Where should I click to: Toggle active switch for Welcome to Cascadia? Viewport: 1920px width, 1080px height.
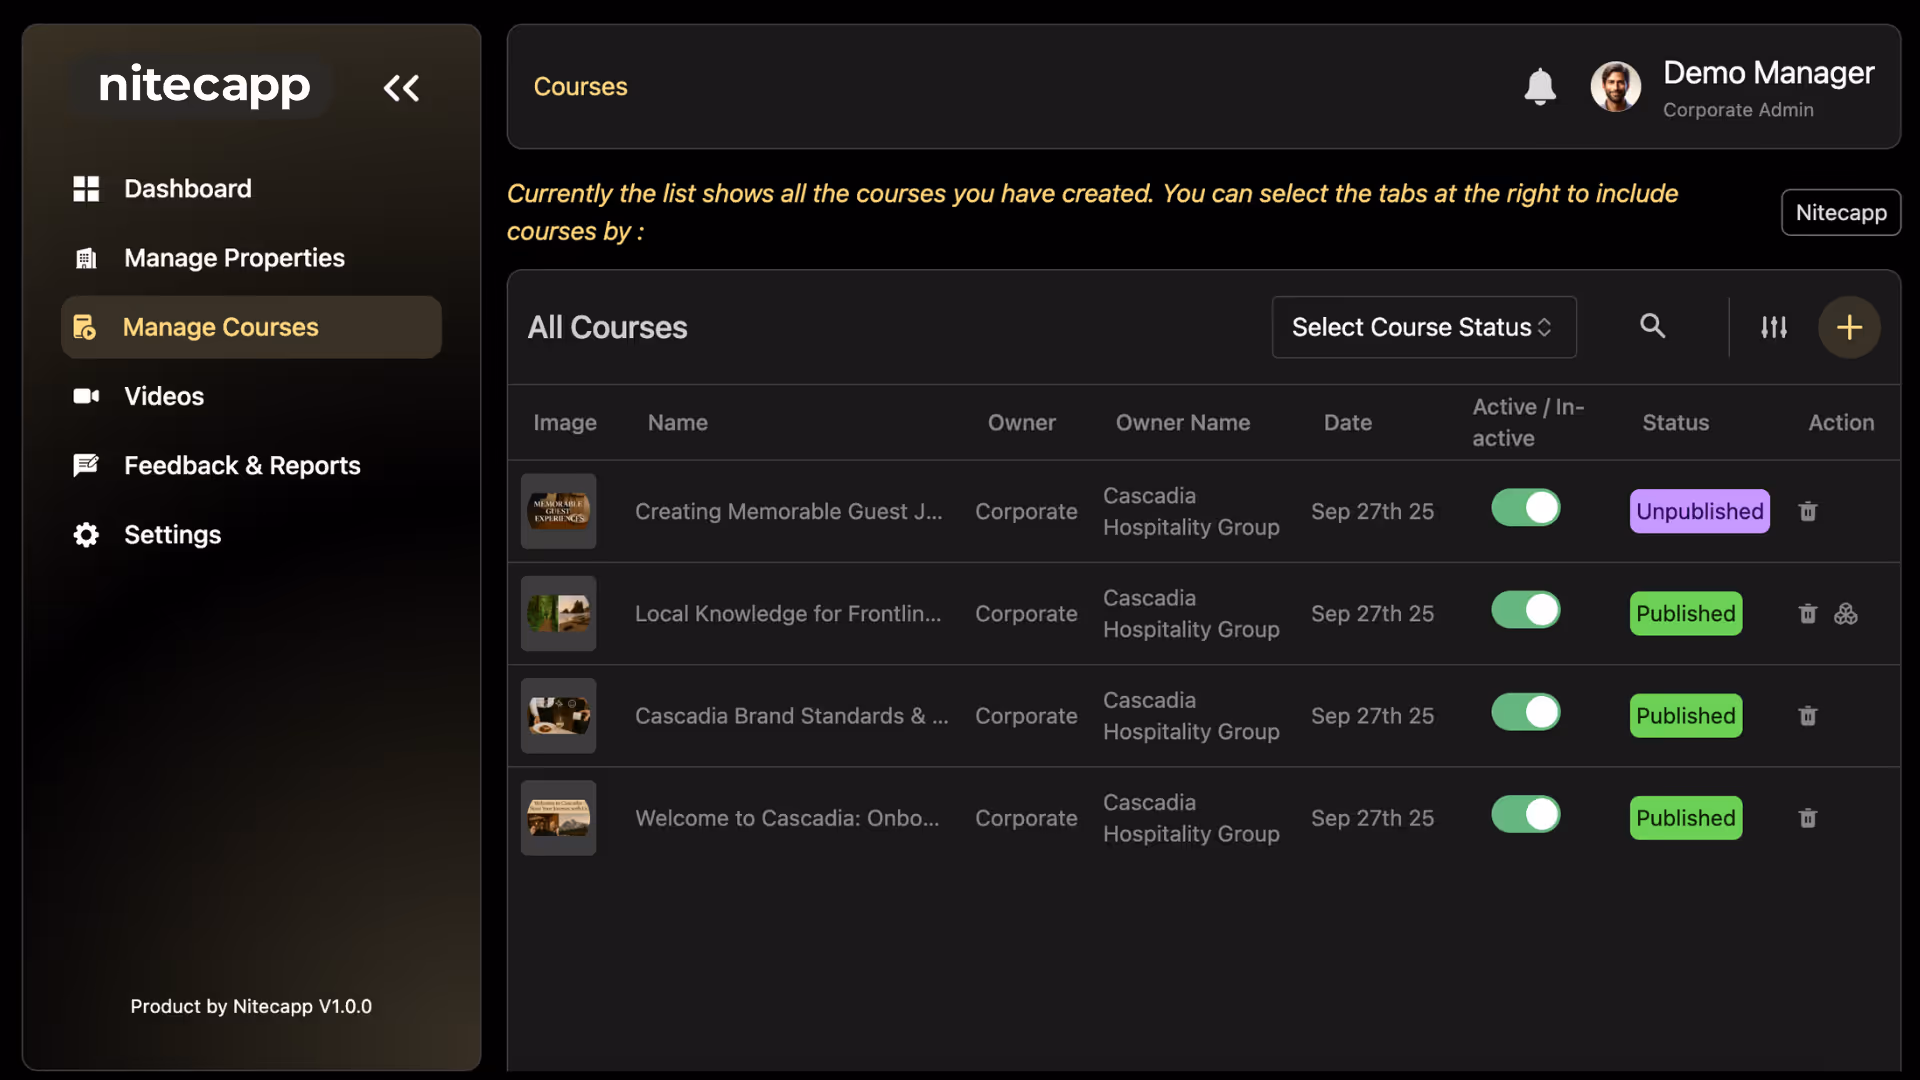tap(1525, 815)
